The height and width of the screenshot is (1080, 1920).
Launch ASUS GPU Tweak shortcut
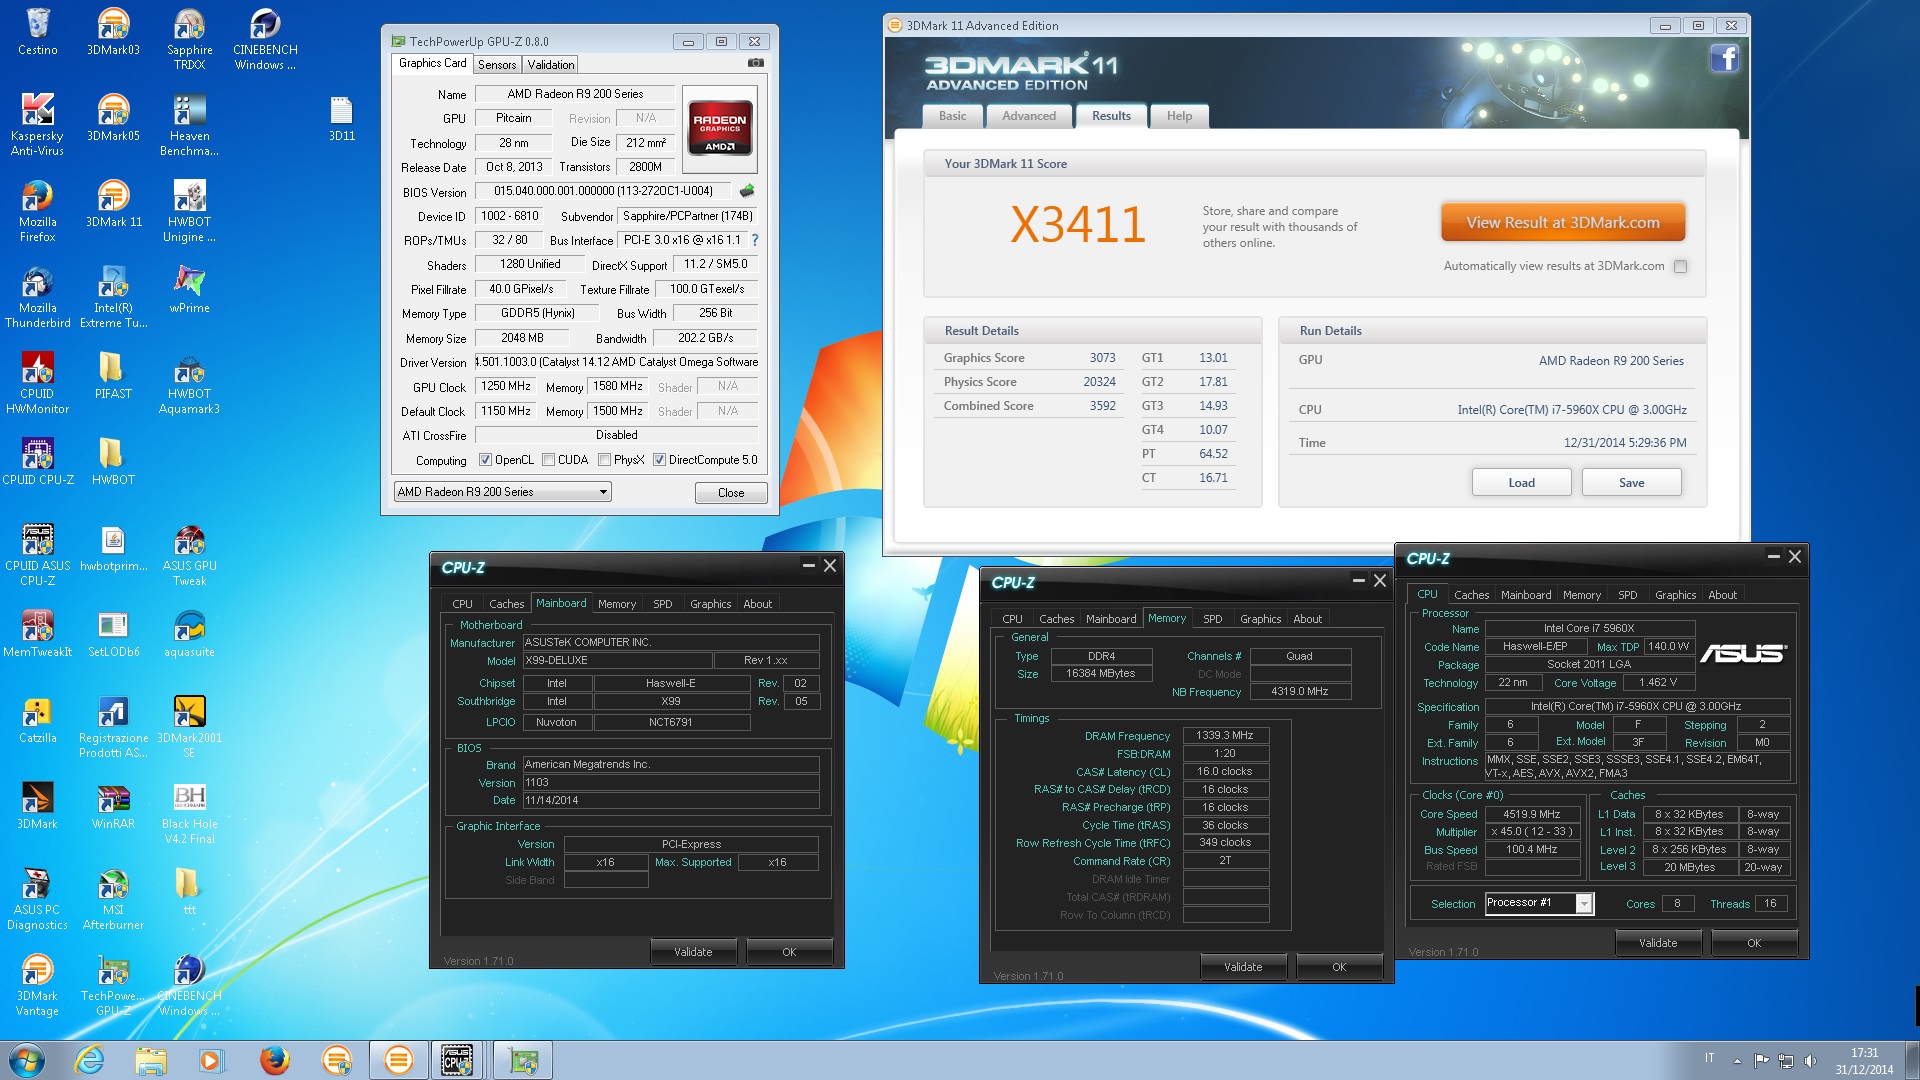point(189,555)
